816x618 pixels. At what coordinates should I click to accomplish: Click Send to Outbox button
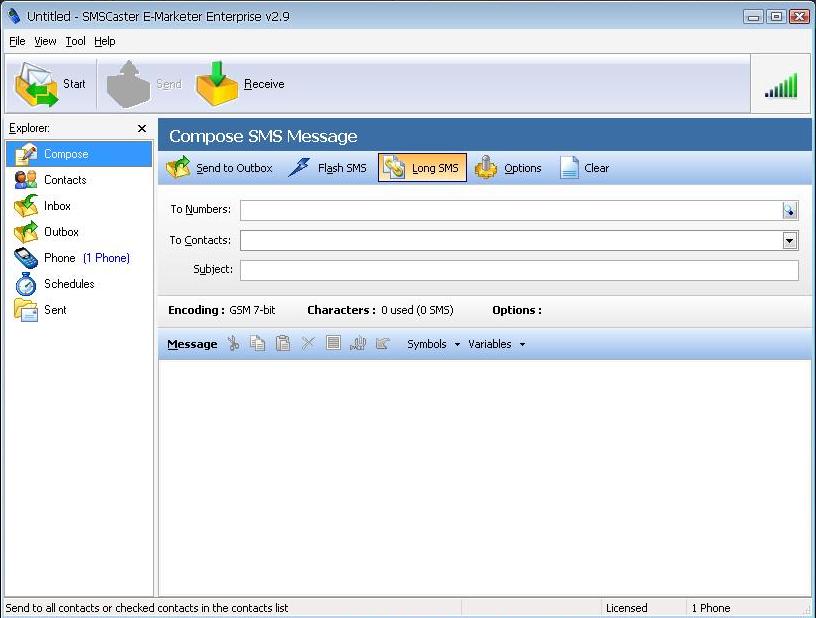pos(219,168)
